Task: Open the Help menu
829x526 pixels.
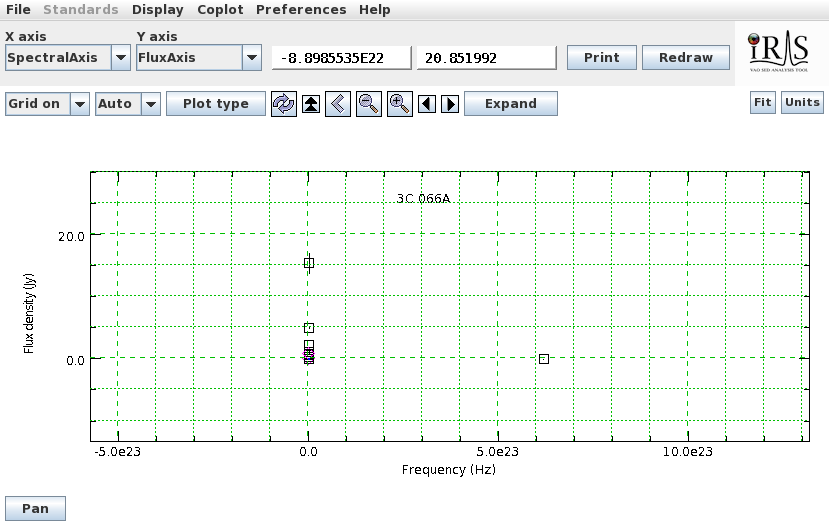Action: (374, 10)
